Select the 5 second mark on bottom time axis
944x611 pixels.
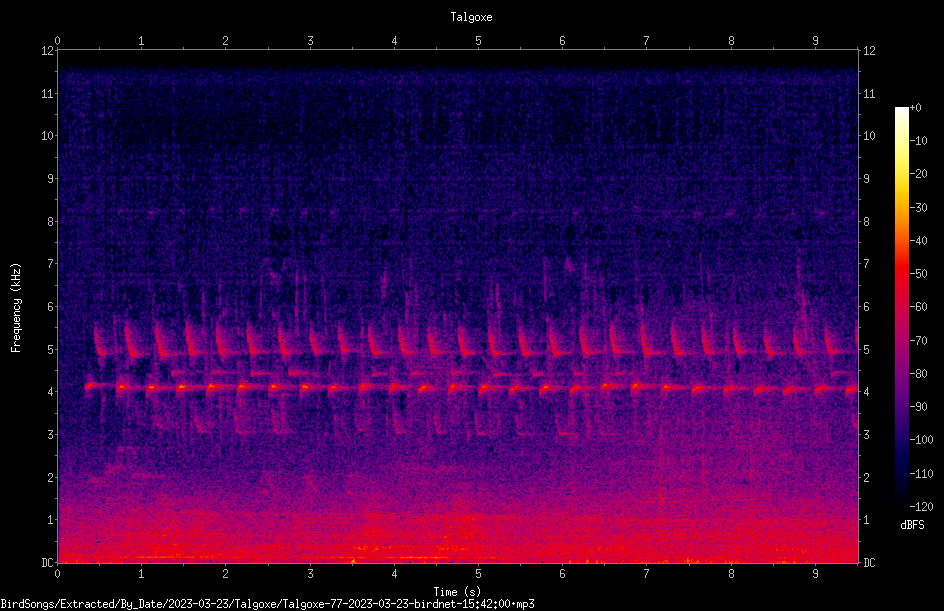pos(479,574)
